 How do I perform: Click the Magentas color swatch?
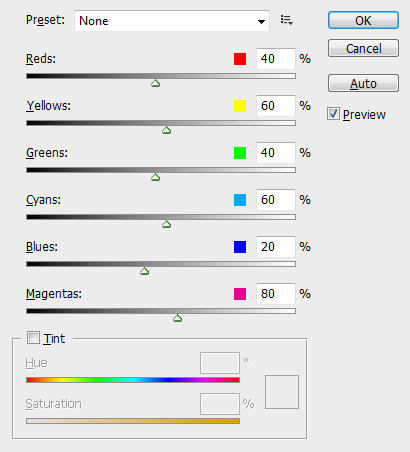[240, 294]
